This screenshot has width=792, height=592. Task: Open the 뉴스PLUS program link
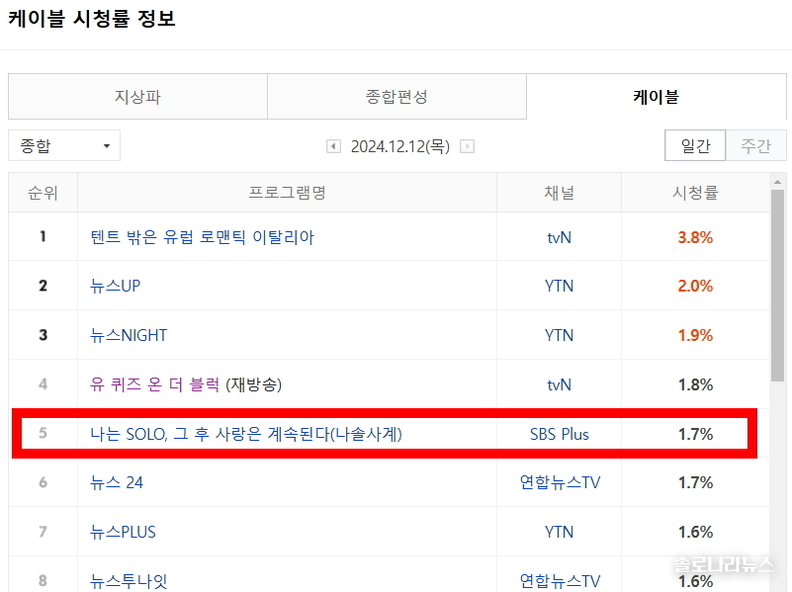point(123,532)
